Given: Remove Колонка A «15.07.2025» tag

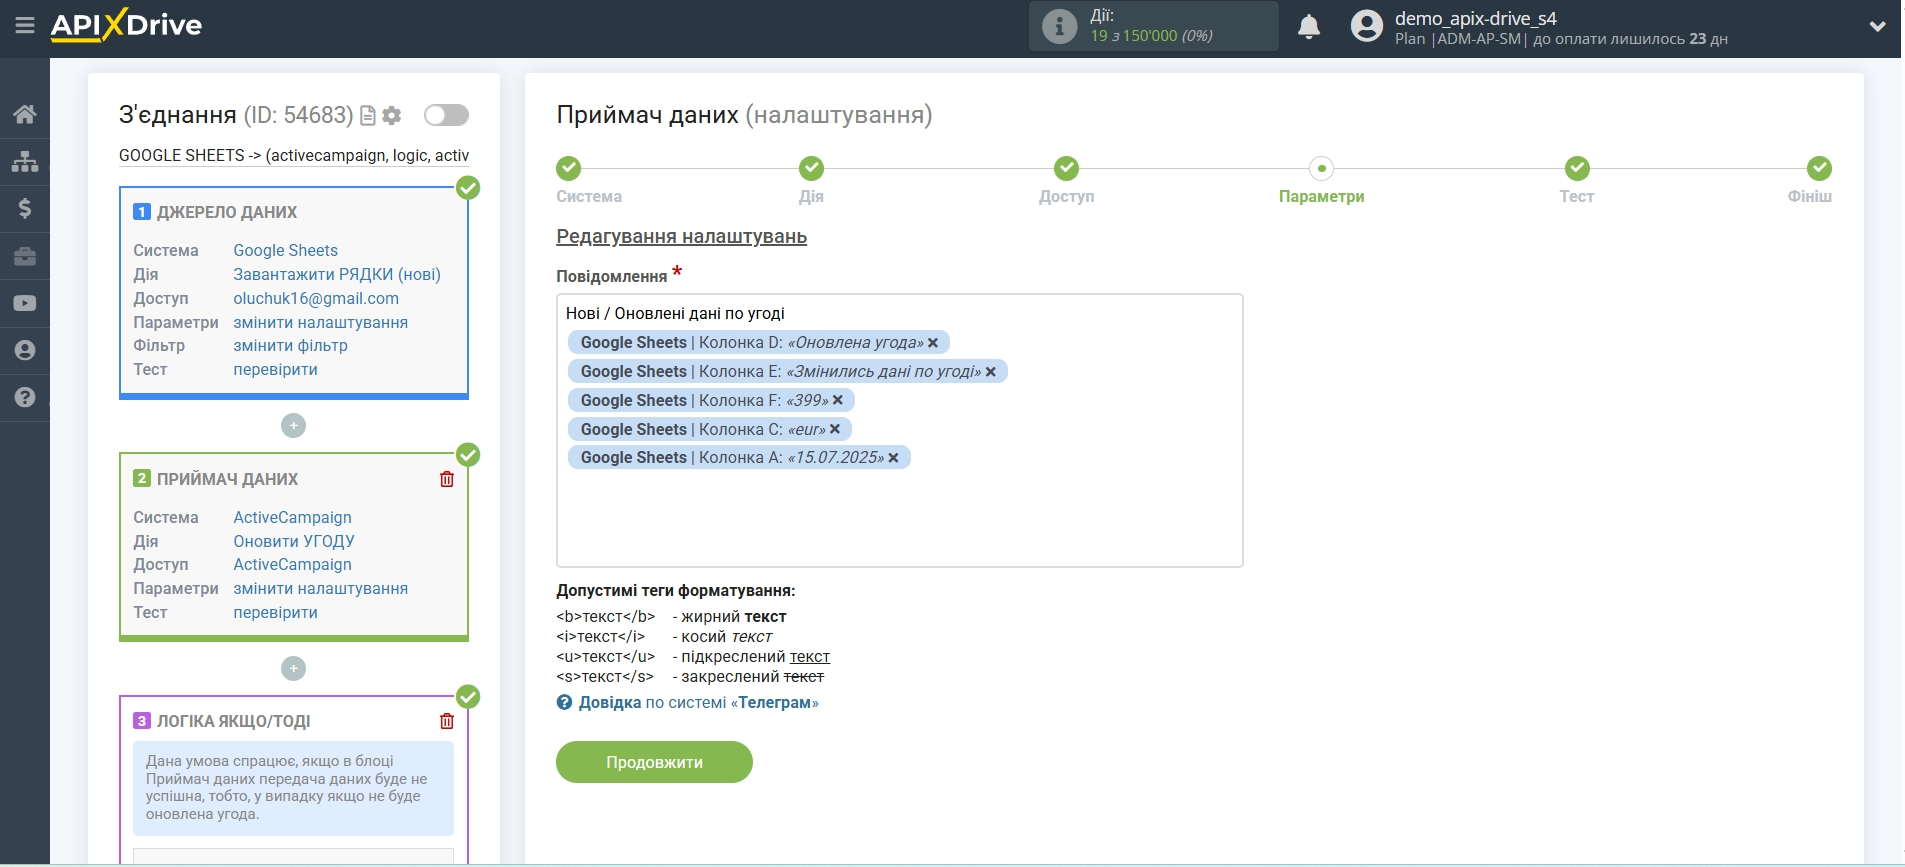Looking at the screenshot, I should (894, 458).
